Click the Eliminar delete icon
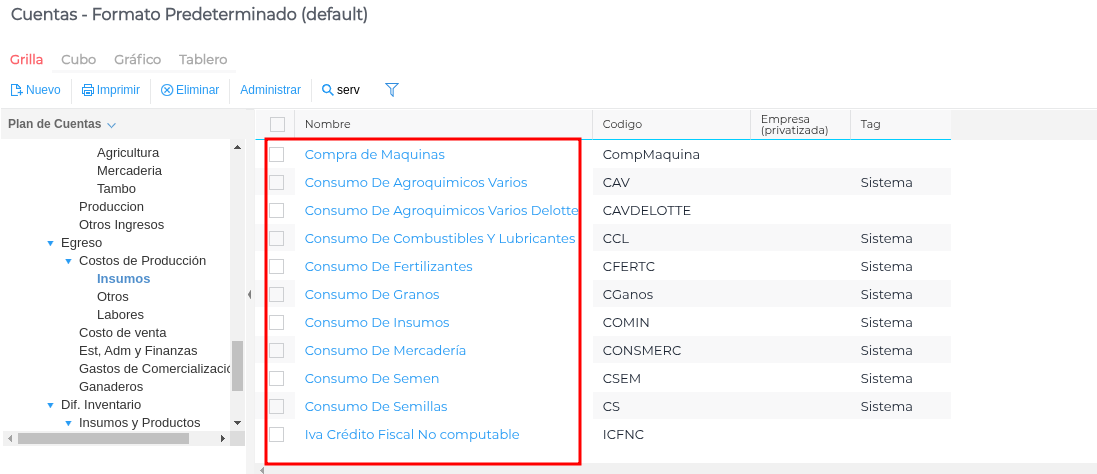The height and width of the screenshot is (474, 1097). coord(167,90)
